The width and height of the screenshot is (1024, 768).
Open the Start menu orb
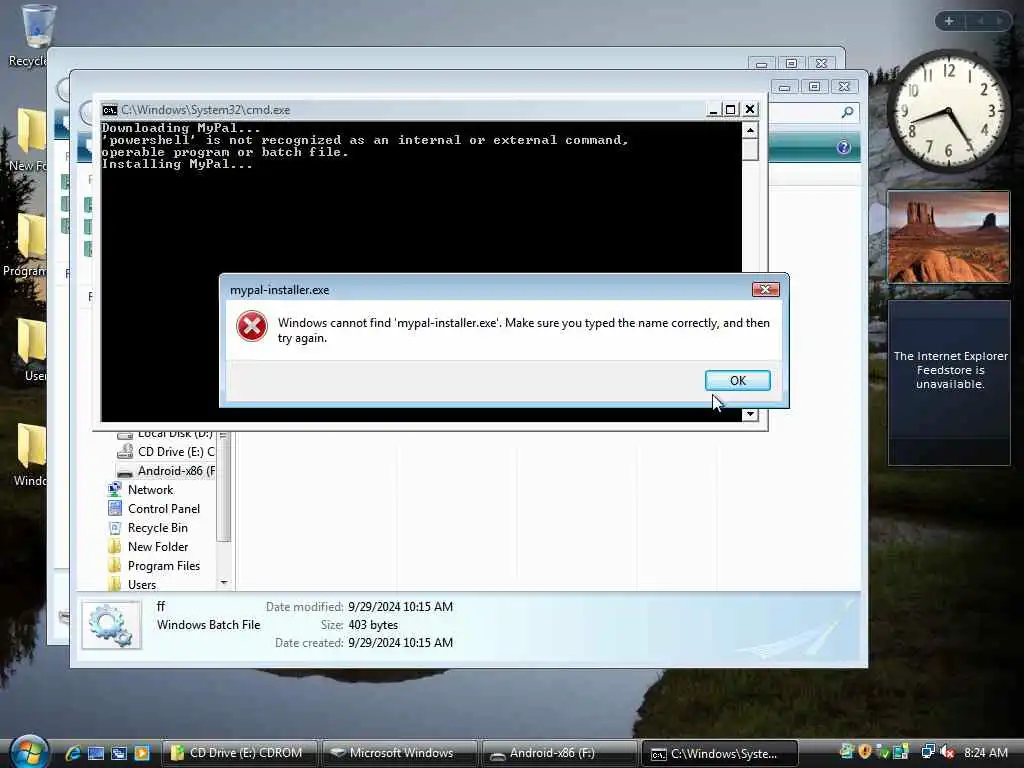[x=27, y=752]
